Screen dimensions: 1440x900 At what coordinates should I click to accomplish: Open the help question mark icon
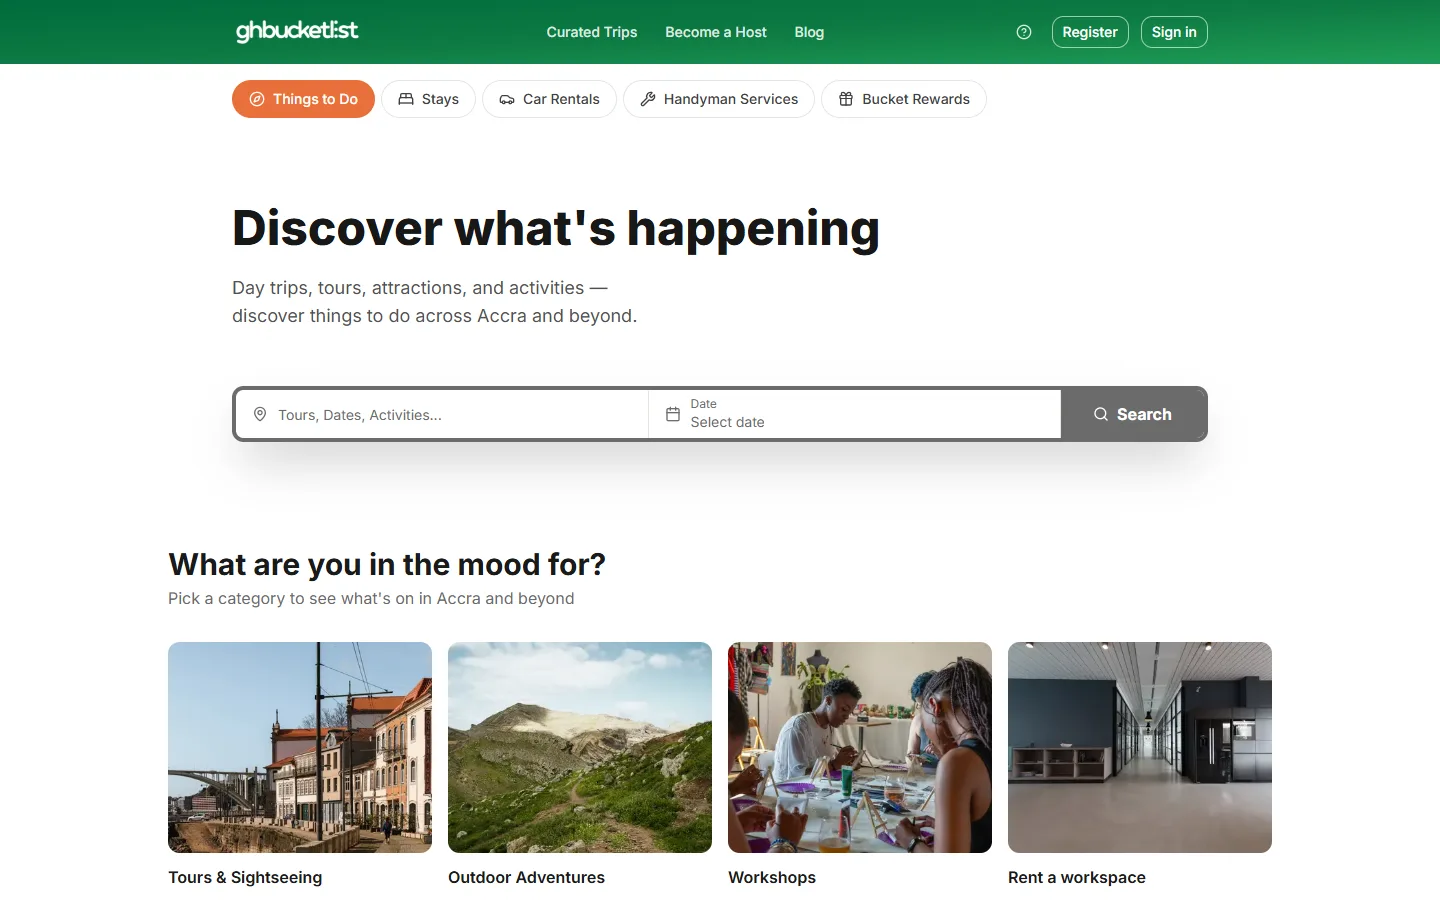pos(1024,32)
